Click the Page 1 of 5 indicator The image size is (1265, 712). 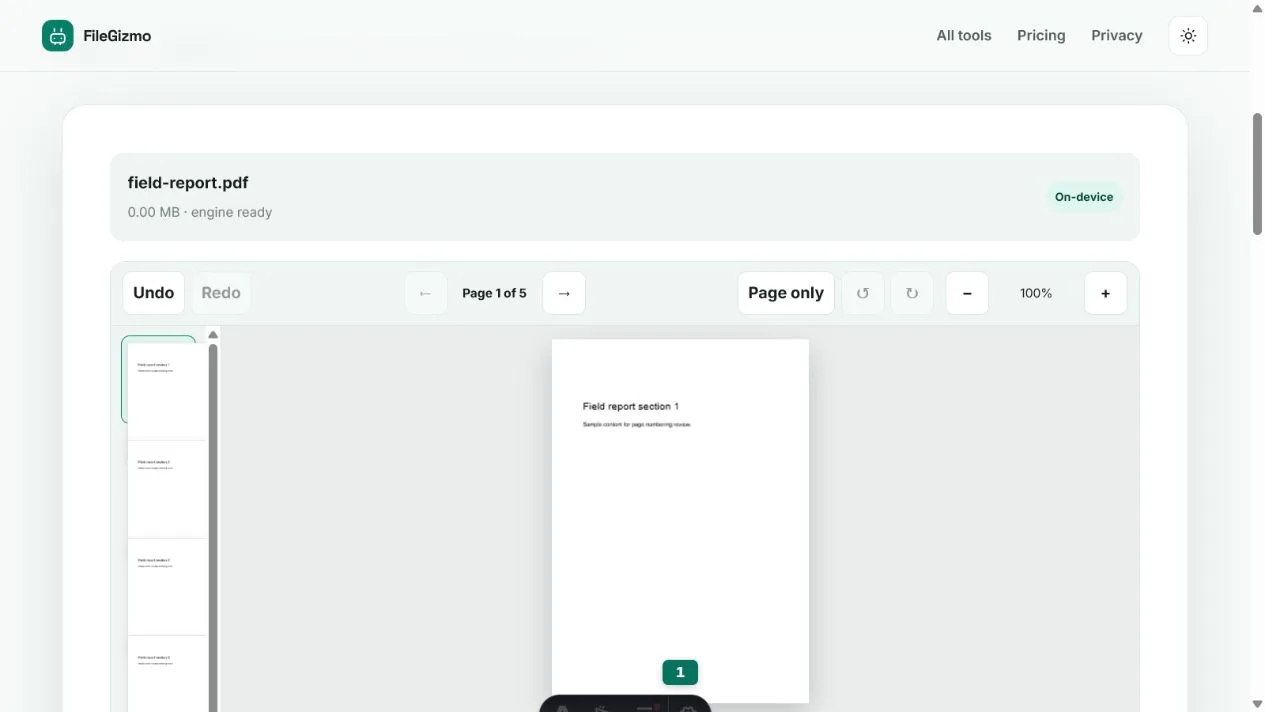pyautogui.click(x=494, y=293)
